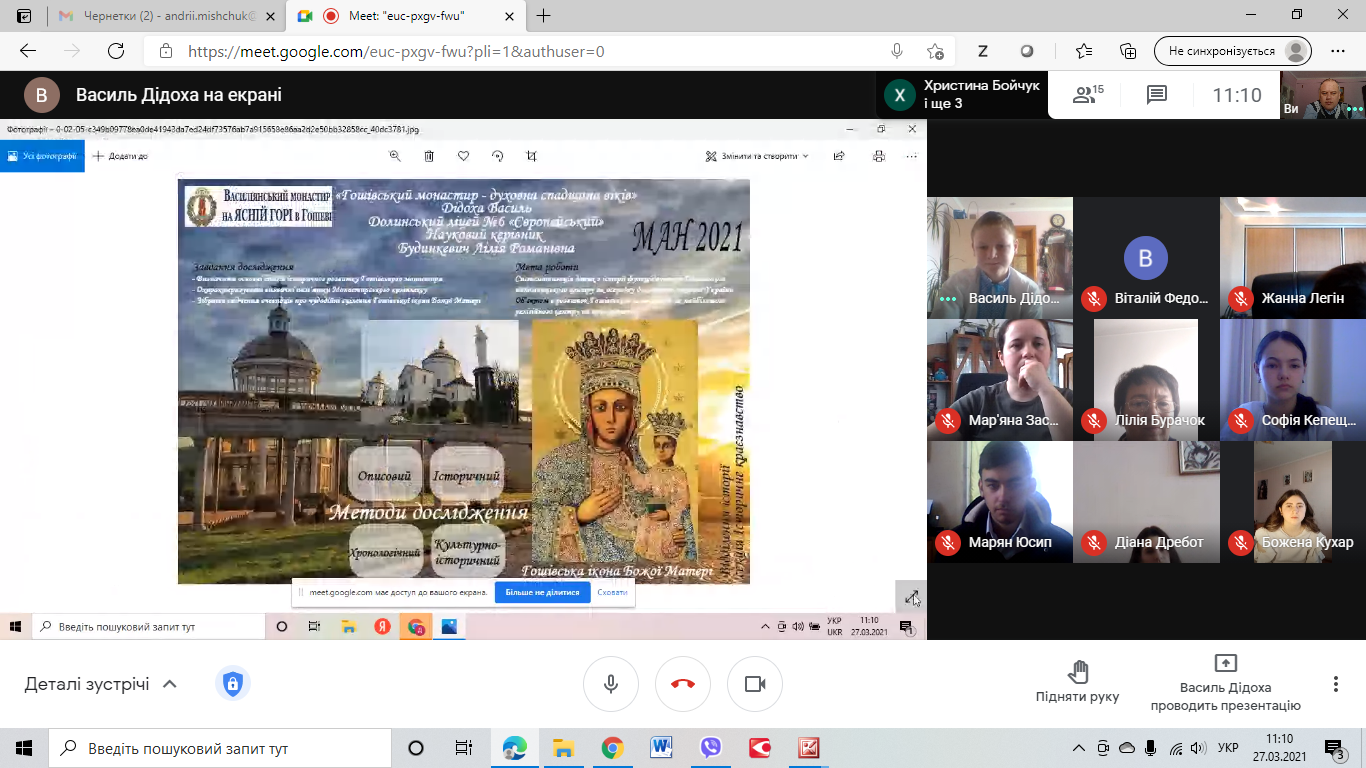The image size is (1366, 768).
Task: Toggle site microphone permission in address bar
Action: [x=897, y=51]
